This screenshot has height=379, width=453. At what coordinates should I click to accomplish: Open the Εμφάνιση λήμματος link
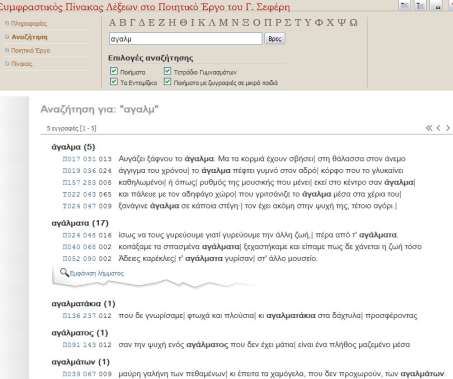click(x=97, y=274)
